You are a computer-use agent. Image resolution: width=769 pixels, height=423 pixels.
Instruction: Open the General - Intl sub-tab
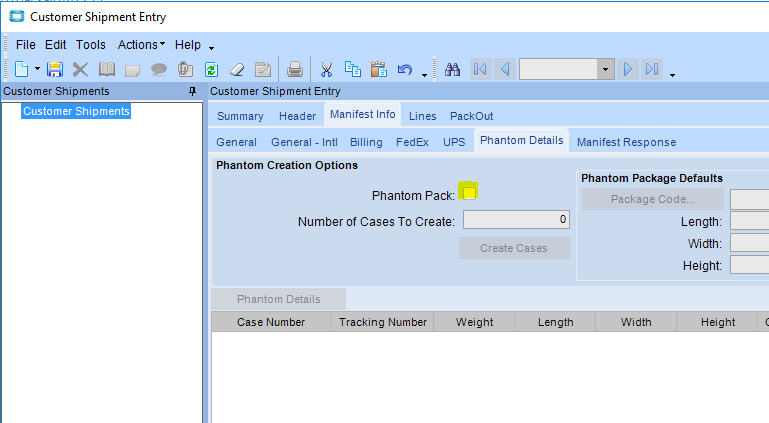tap(304, 142)
